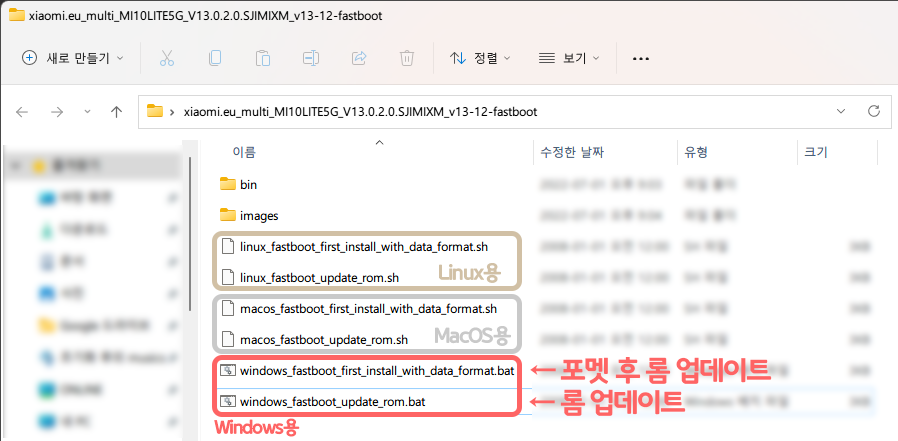
Task: Click the Paste clipboard icon
Action: click(x=263, y=58)
